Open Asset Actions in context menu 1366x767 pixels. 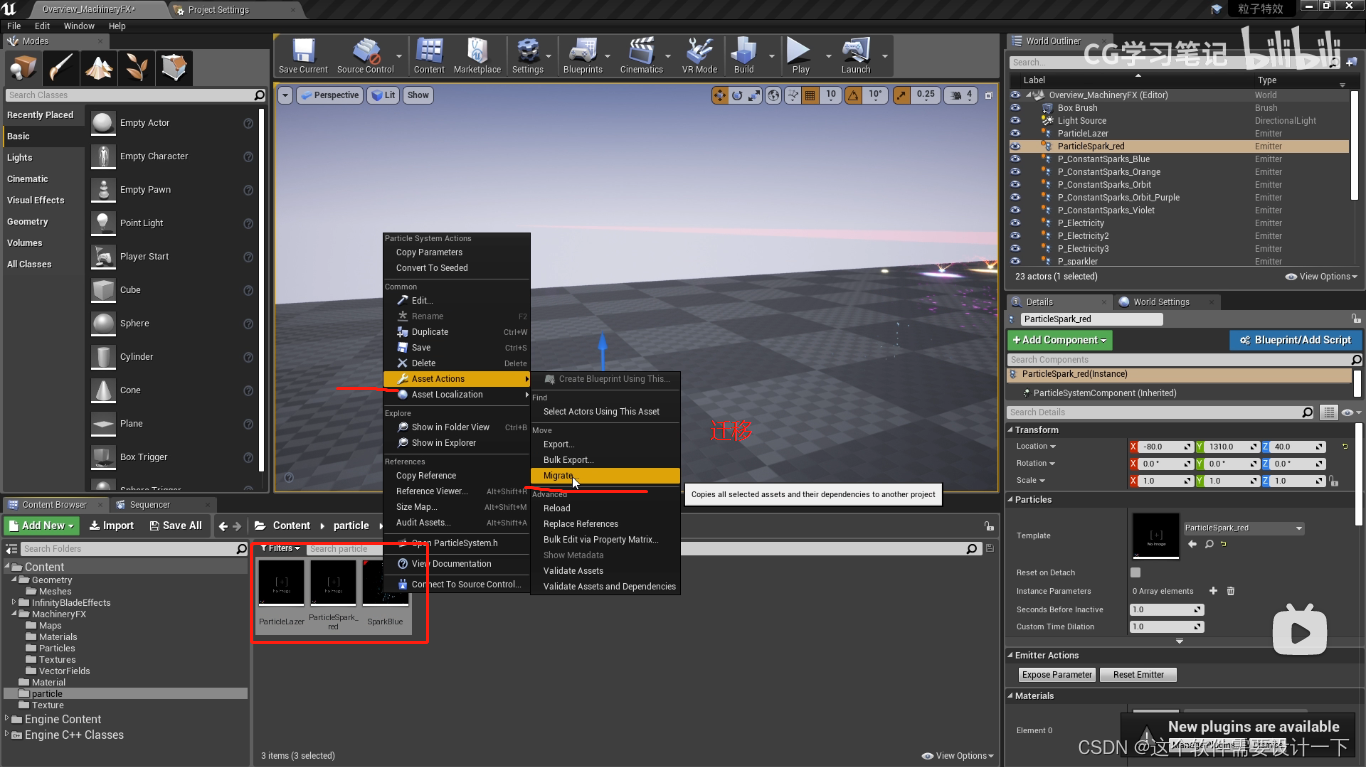pos(457,379)
